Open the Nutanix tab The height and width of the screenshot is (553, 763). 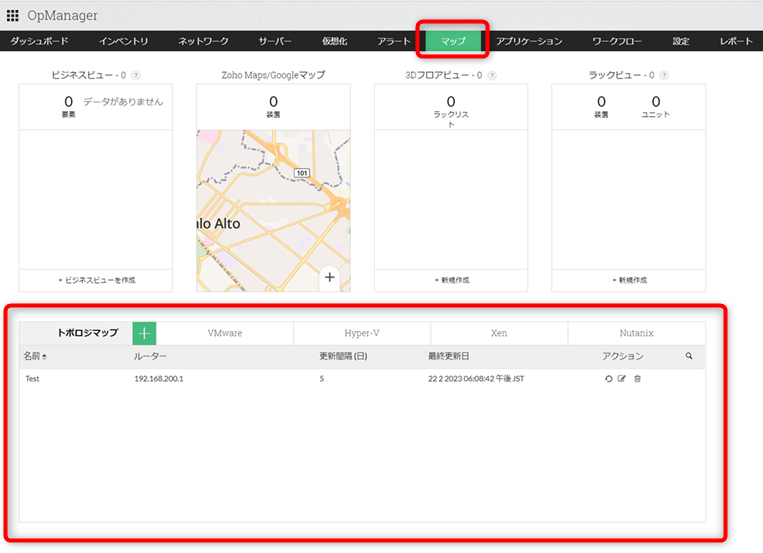tap(636, 333)
